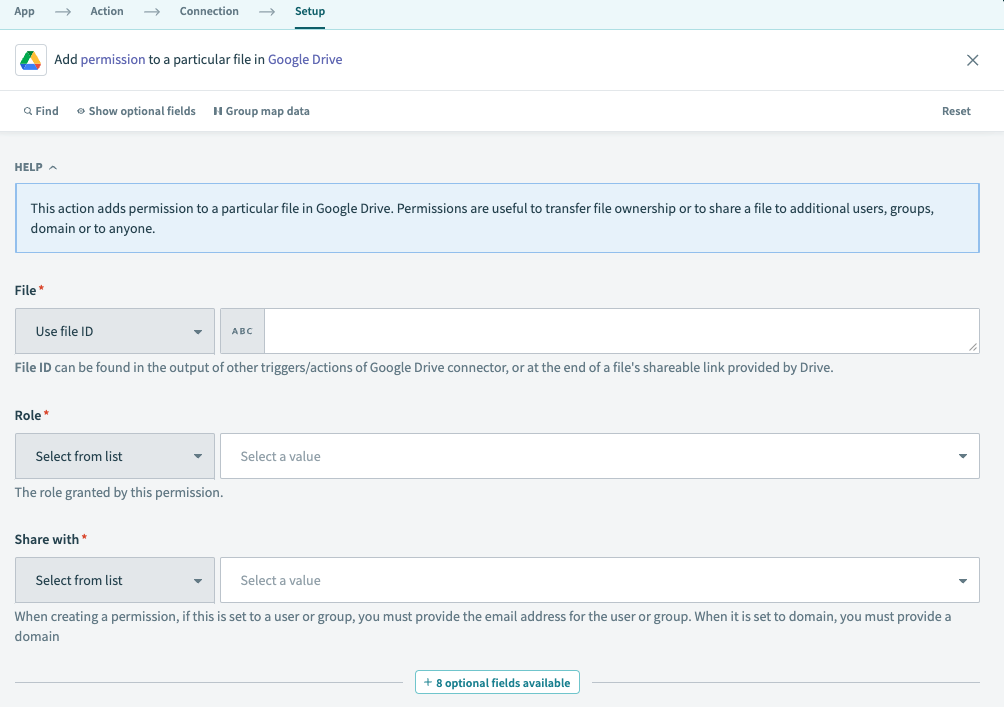Collapse the HELP section chevron

[x=54, y=167]
